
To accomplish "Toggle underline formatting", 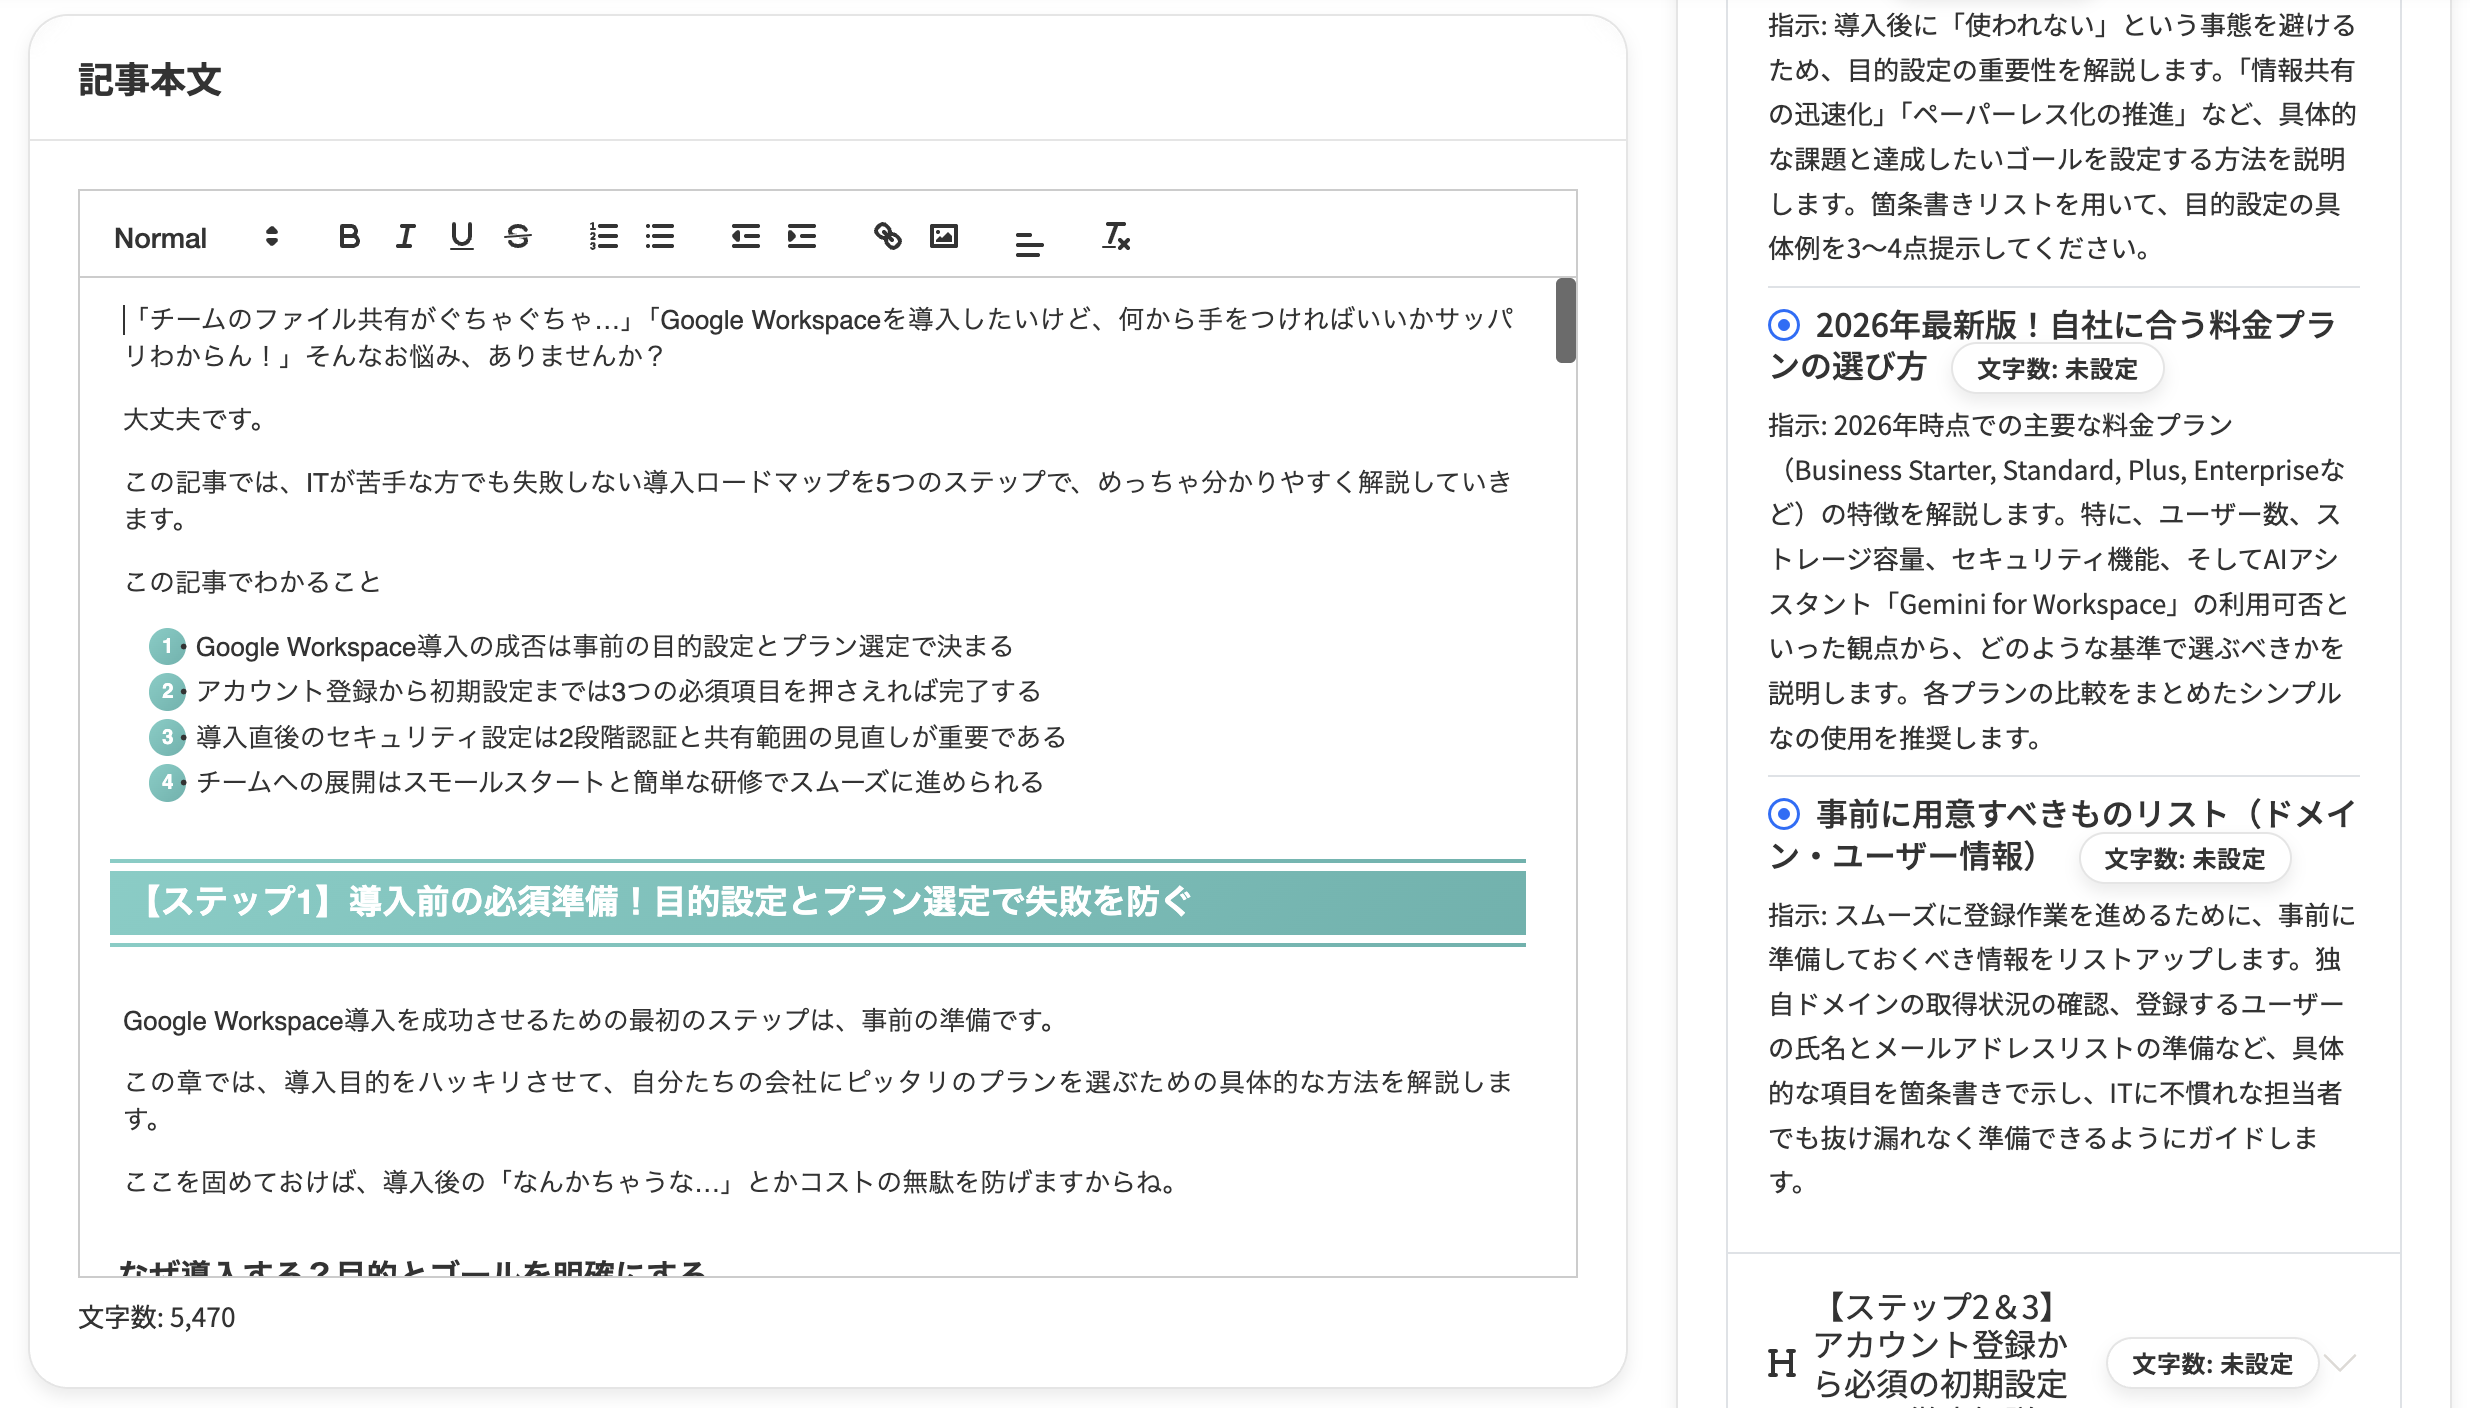I will [461, 237].
